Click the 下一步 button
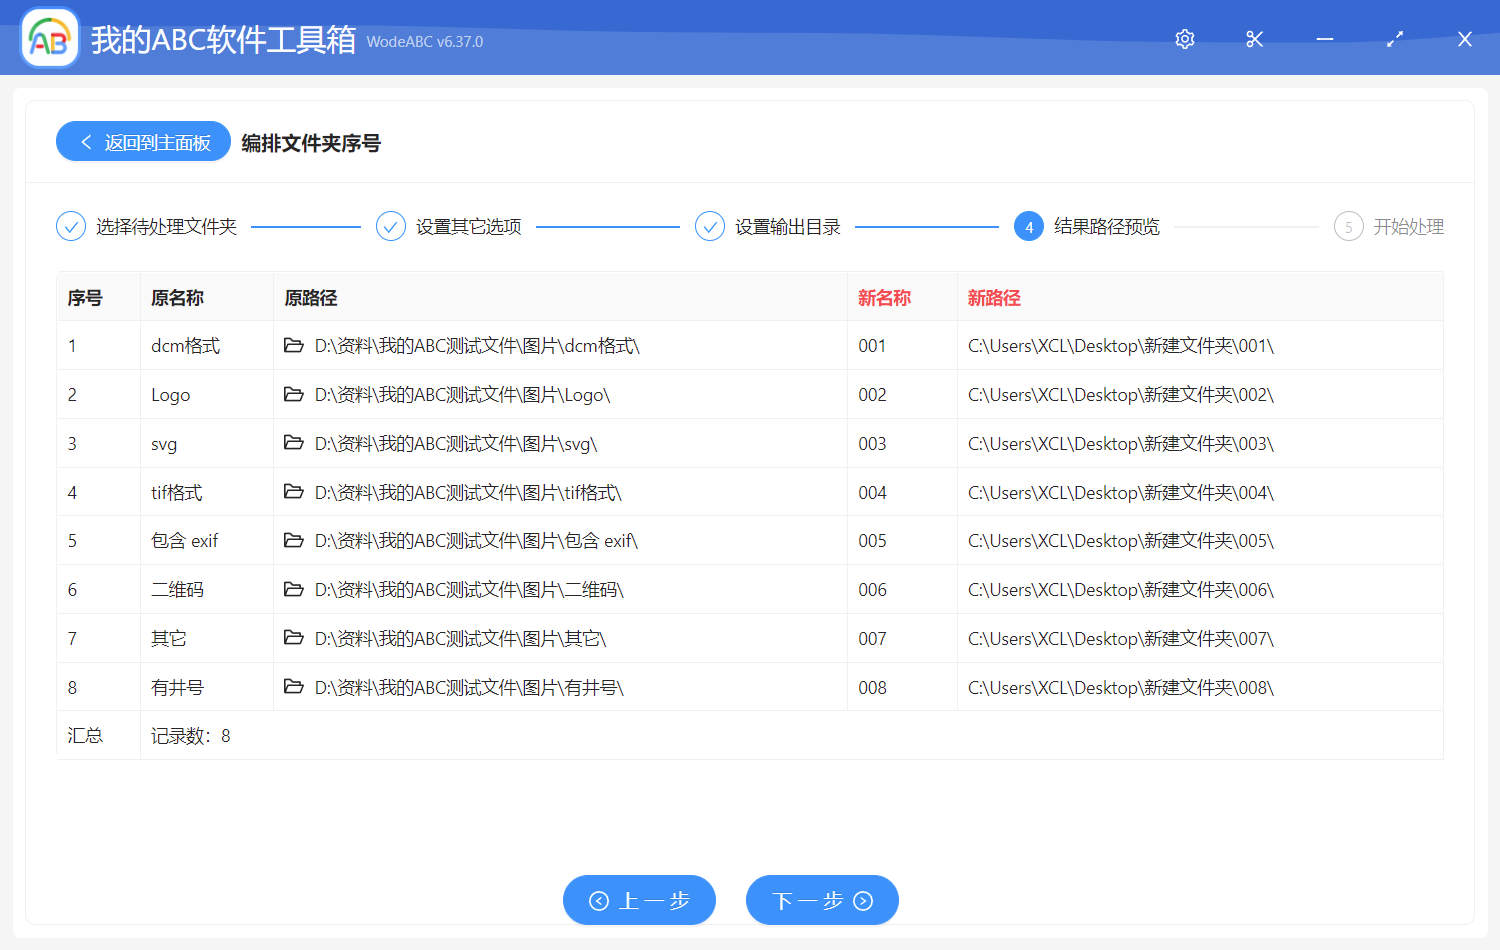This screenshot has width=1500, height=950. coord(822,900)
